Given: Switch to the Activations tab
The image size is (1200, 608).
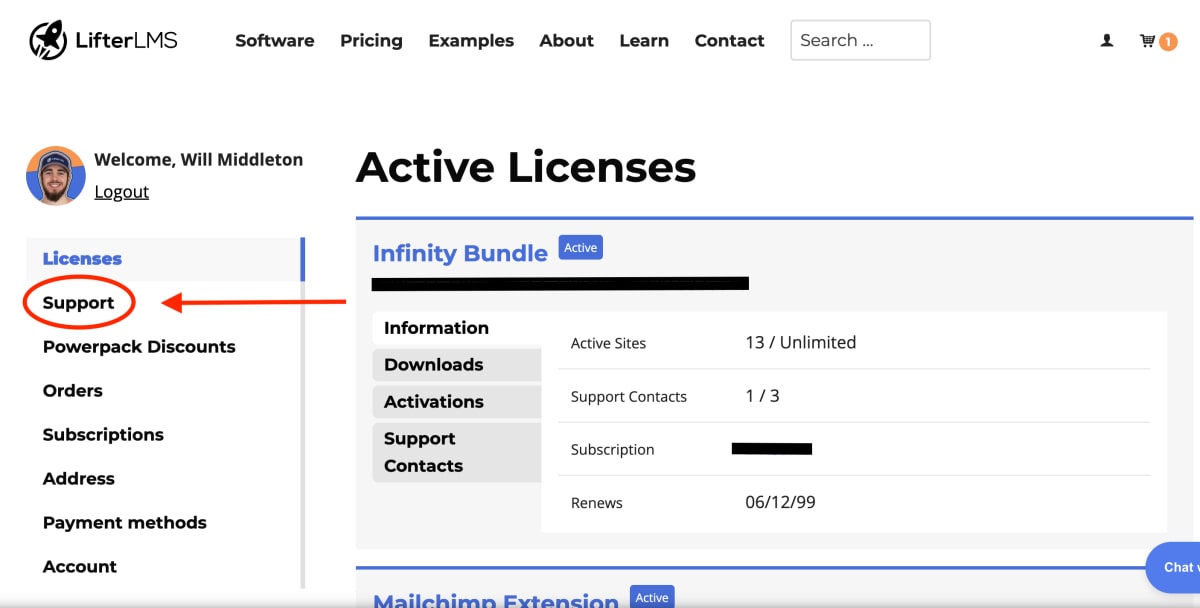Looking at the screenshot, I should (457, 402).
